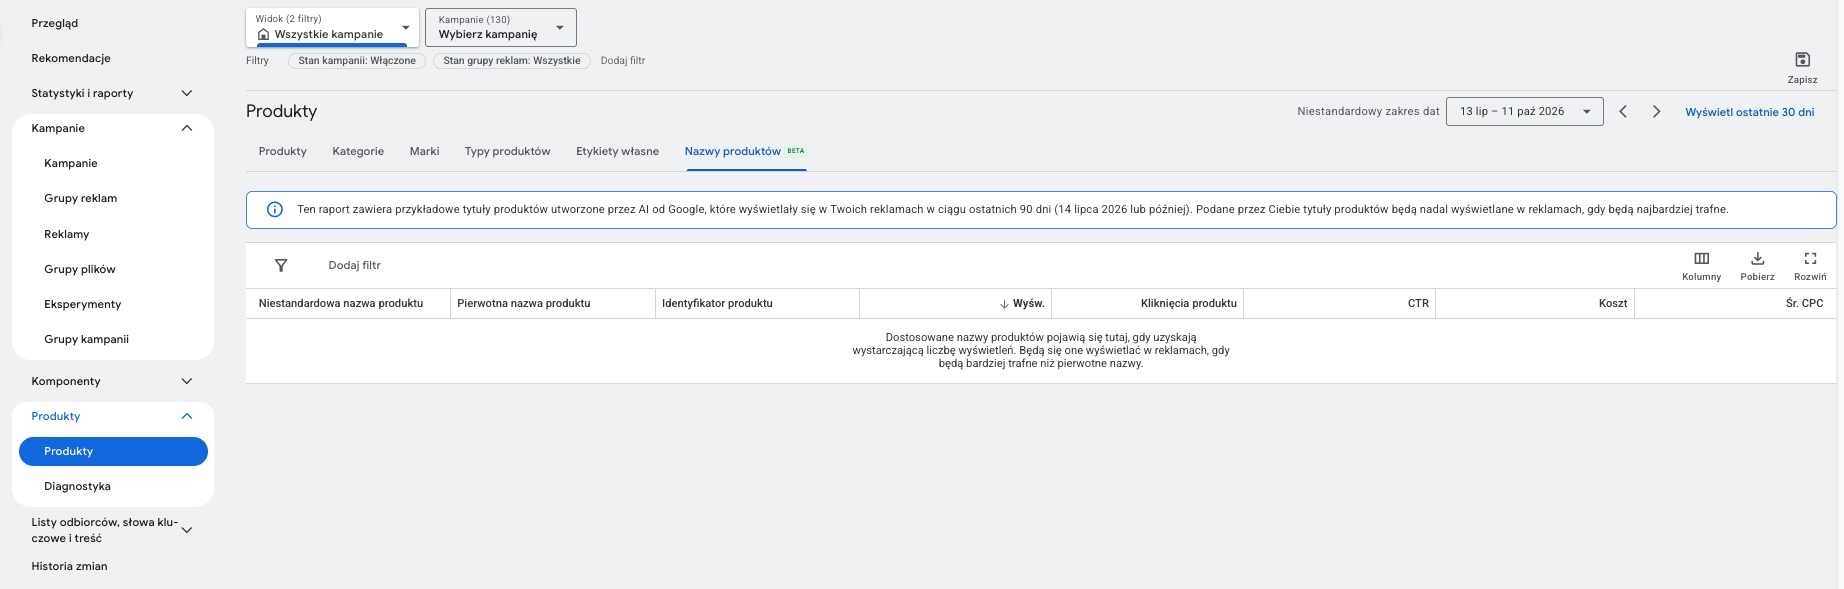Sort by Kliknięcia produktu column

tap(1189, 303)
